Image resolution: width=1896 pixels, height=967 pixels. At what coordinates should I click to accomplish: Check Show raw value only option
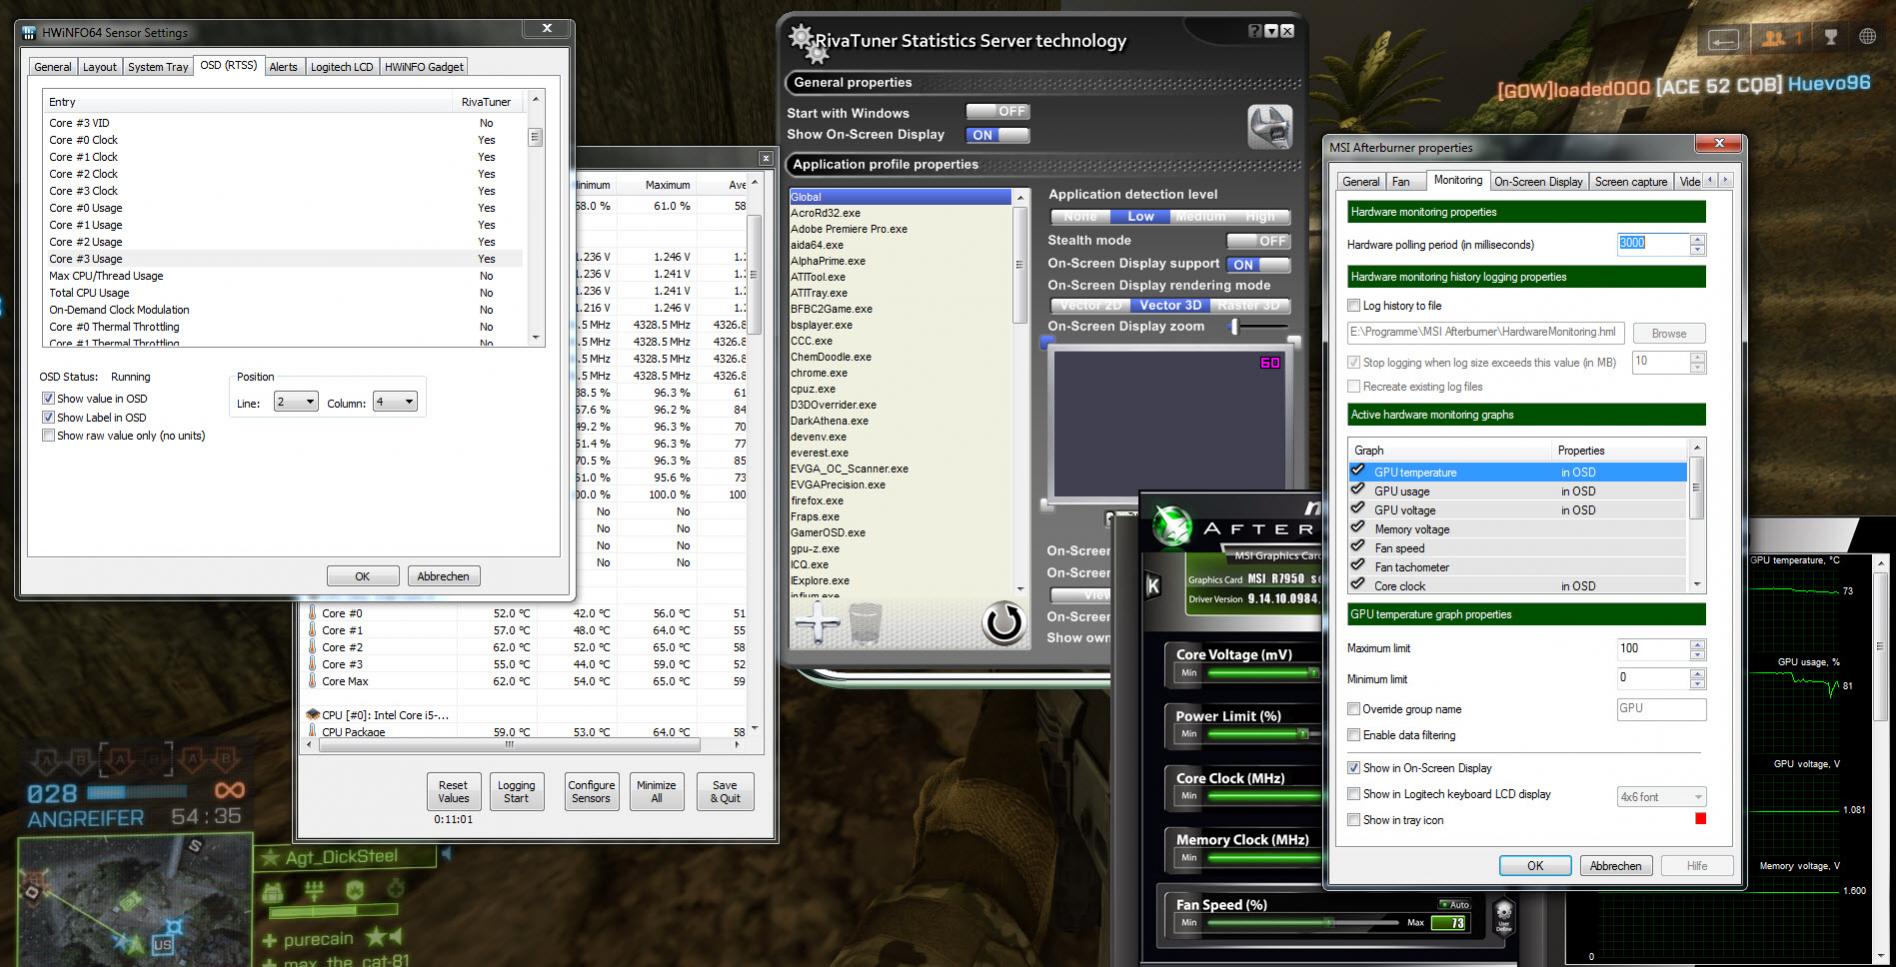[x=48, y=435]
